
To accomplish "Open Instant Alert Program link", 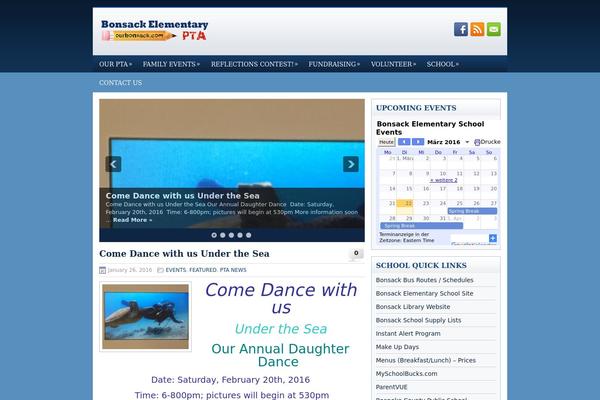I will tap(408, 333).
